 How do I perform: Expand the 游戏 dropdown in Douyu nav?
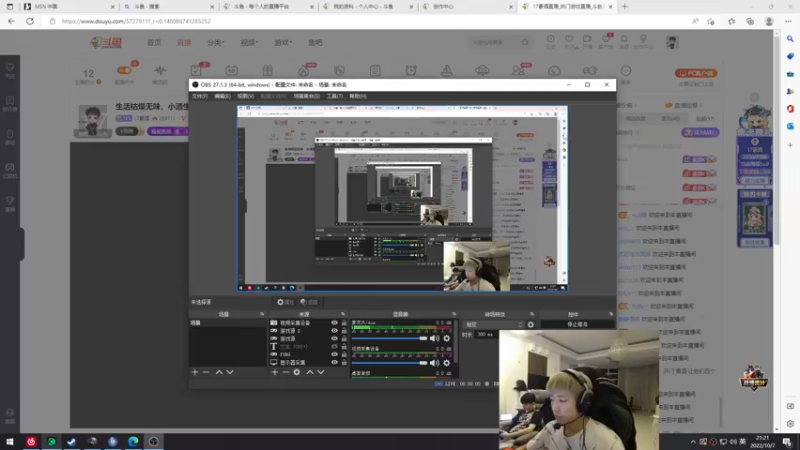tap(283, 42)
